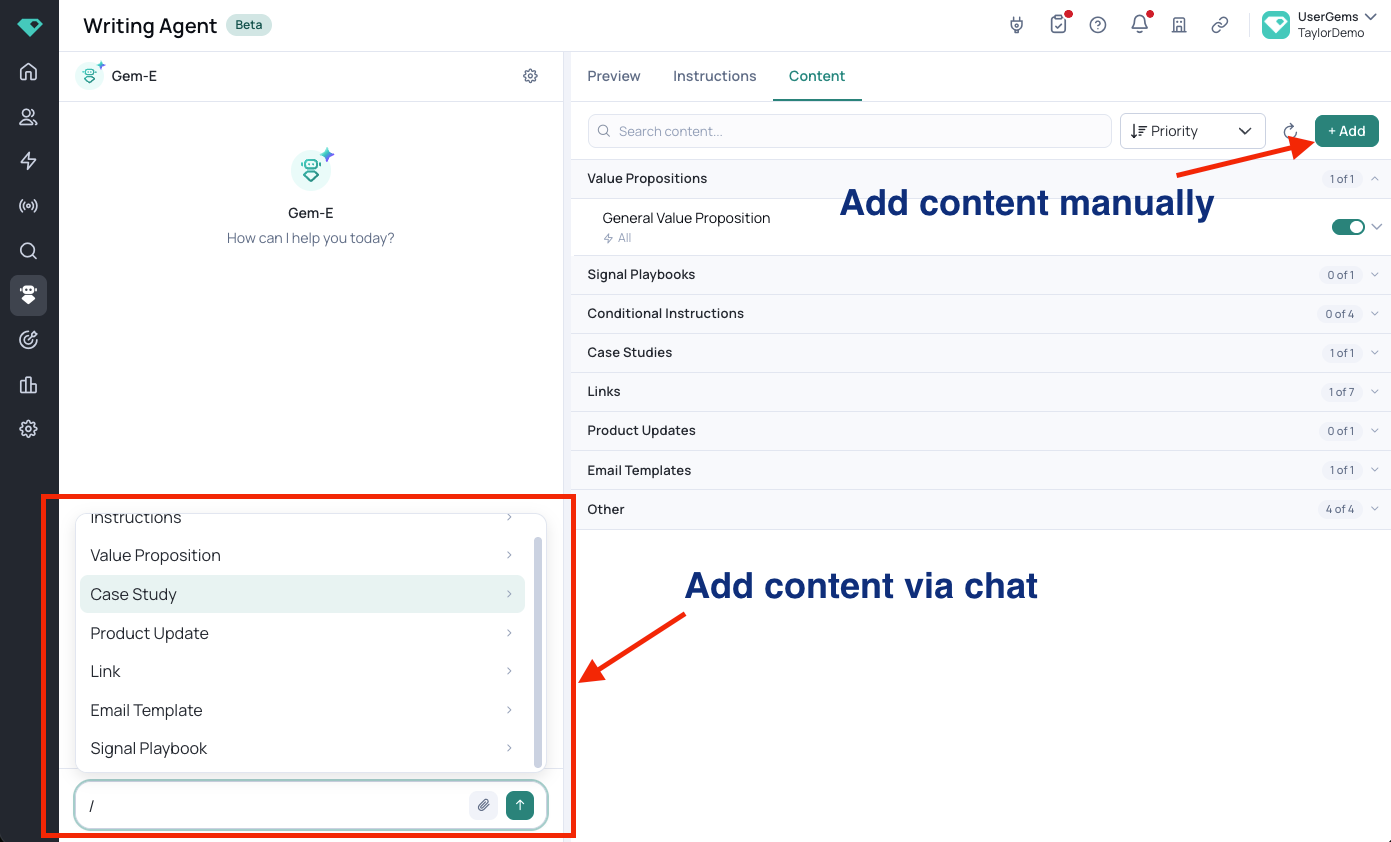Image resolution: width=1391 pixels, height=842 pixels.
Task: Open the signals broadcast sidebar icon
Action: point(28,206)
